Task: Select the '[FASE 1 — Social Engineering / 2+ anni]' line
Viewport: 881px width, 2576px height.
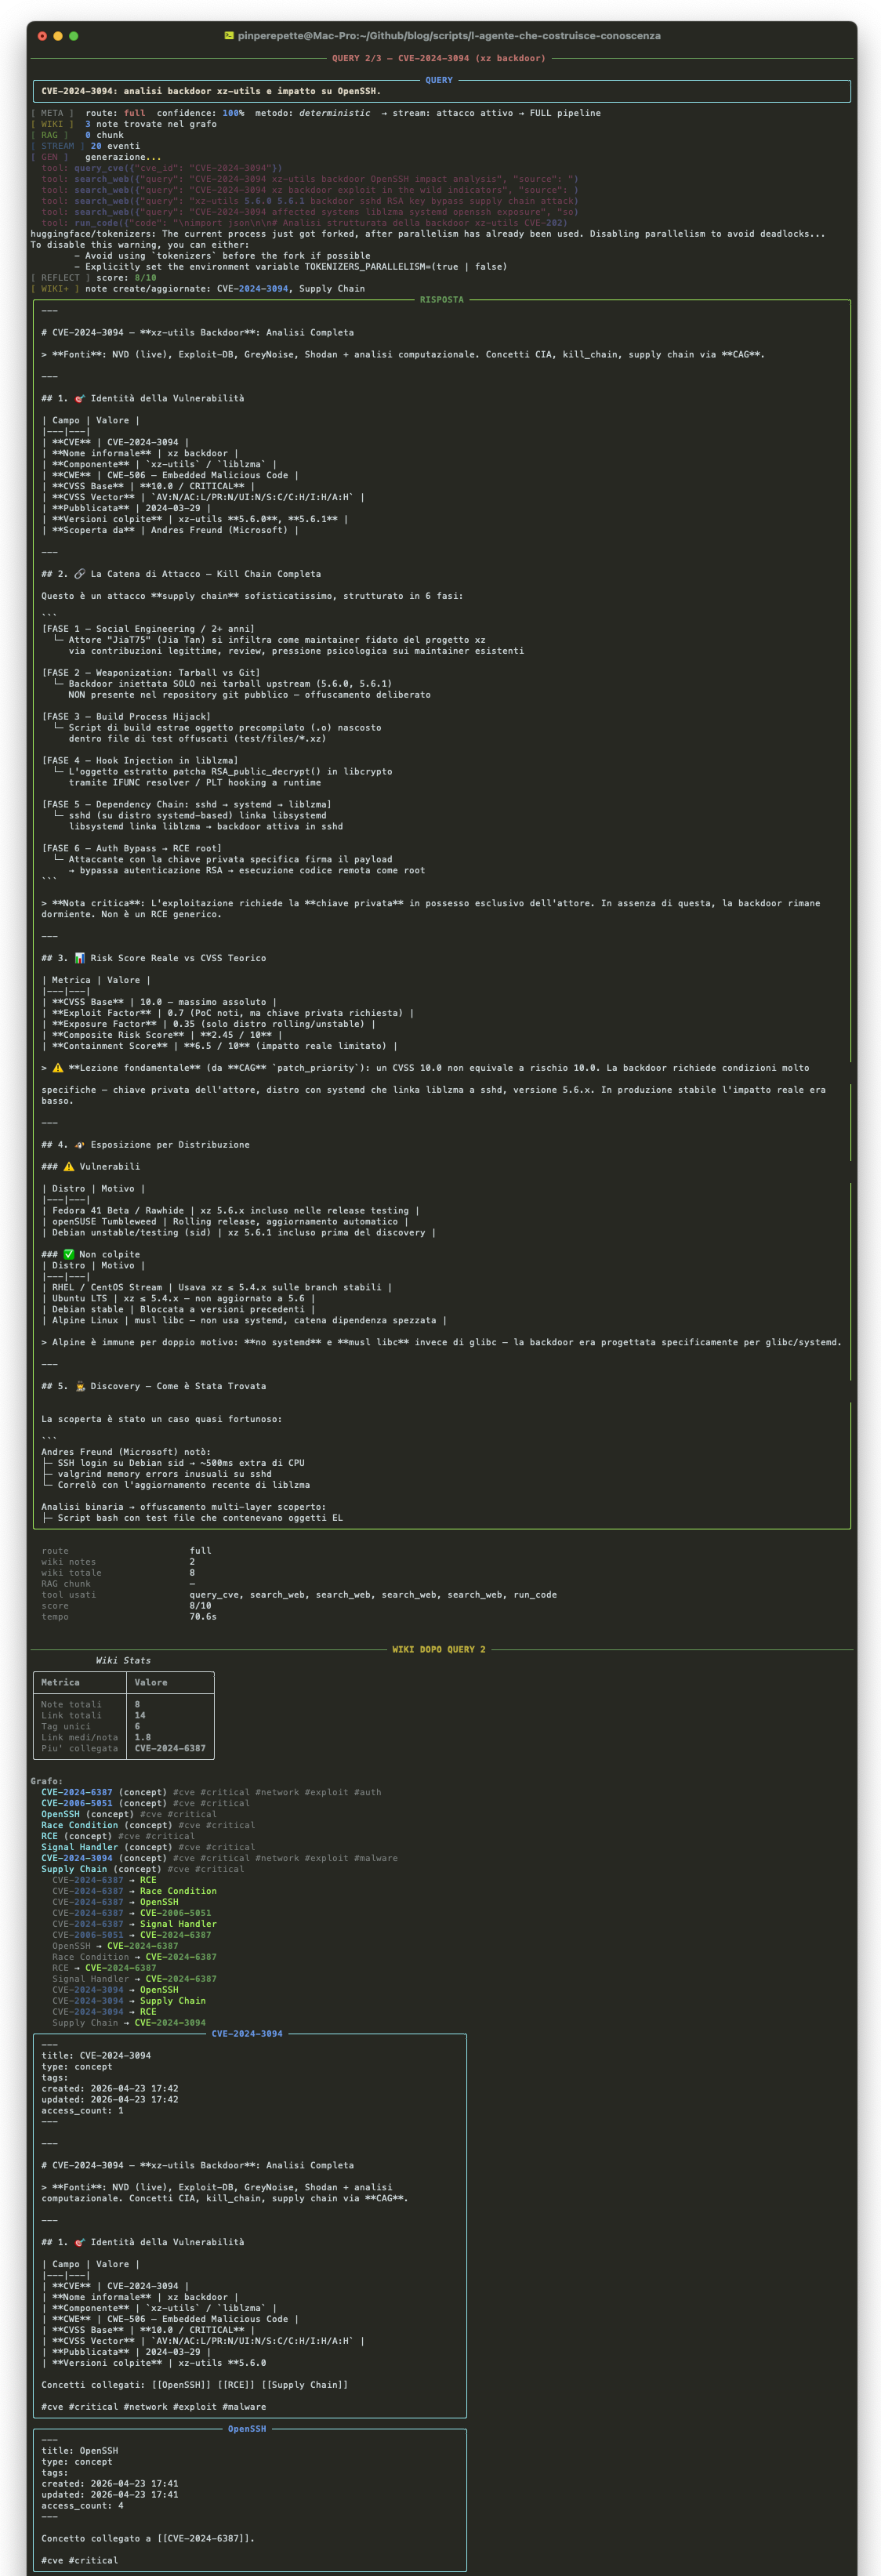Action: 148,629
